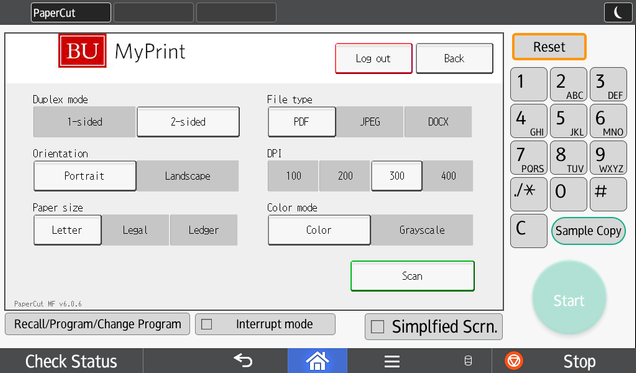
Task: Click the Back button
Action: (454, 58)
